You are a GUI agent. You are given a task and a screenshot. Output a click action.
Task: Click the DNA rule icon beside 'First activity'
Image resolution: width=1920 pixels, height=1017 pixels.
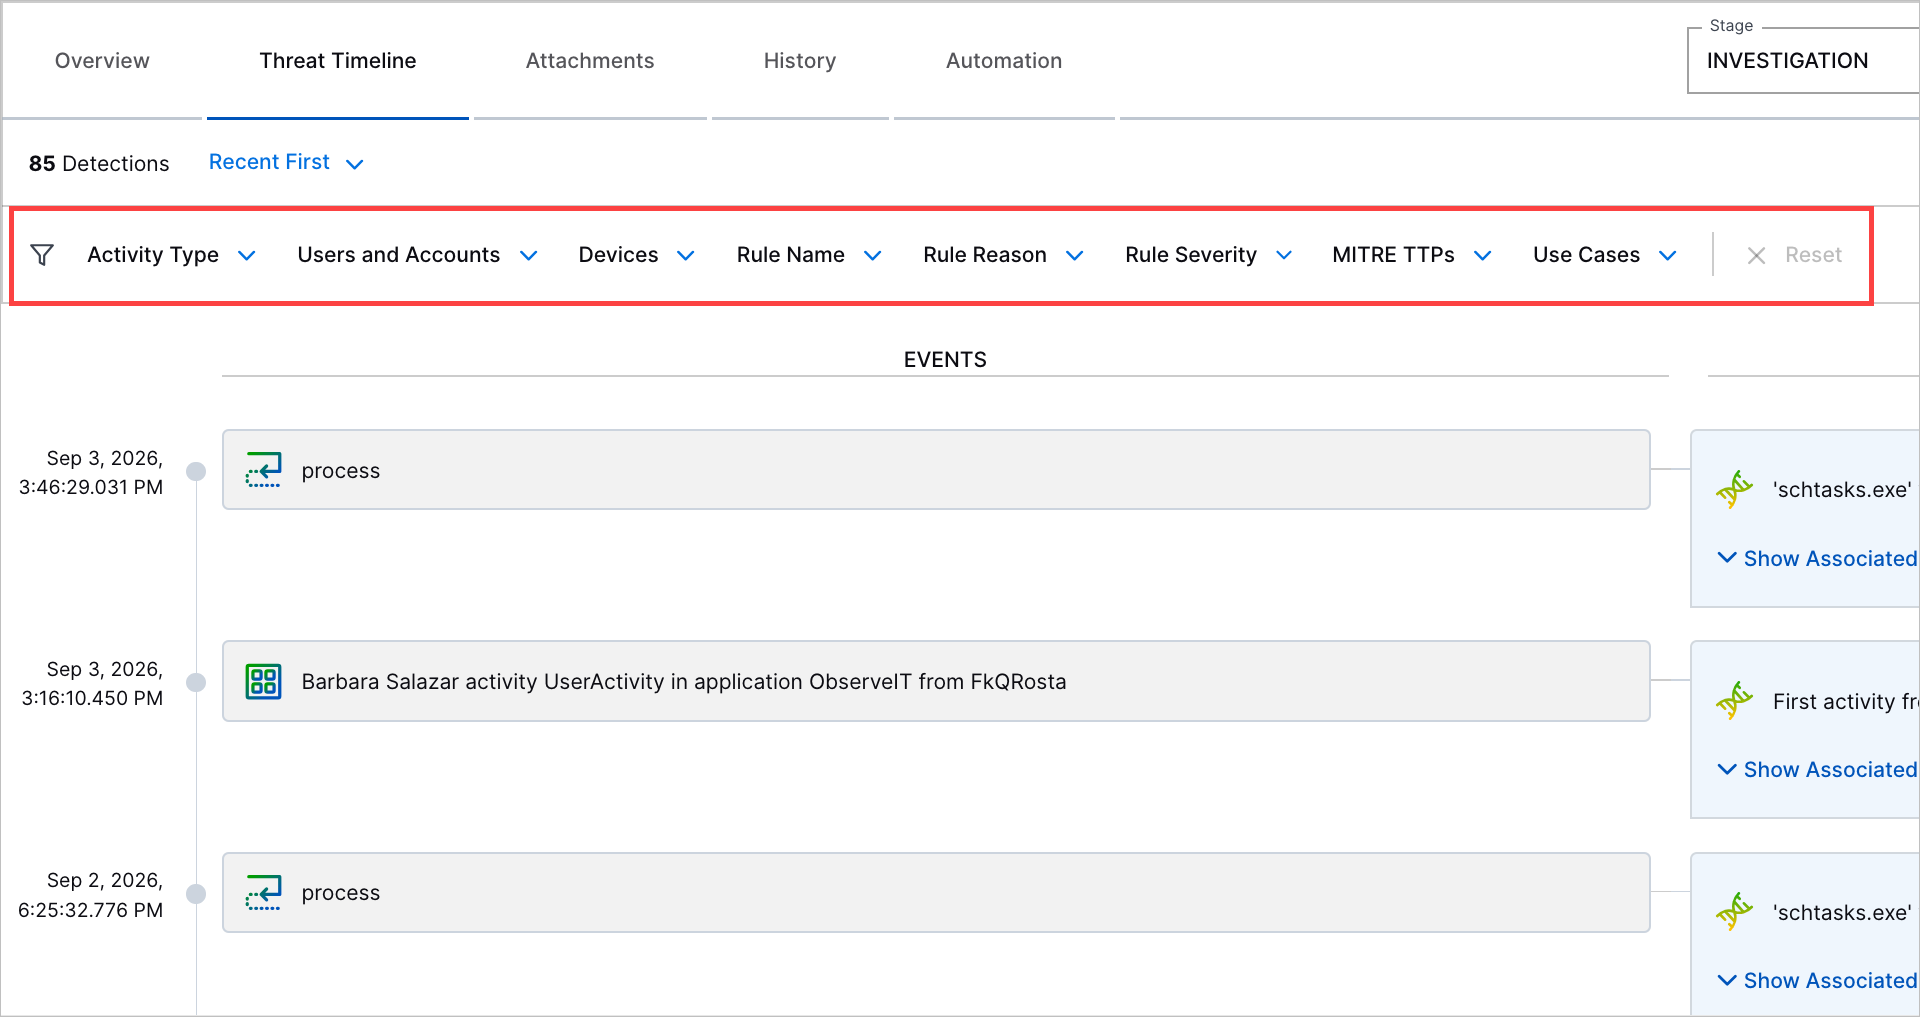coord(1735,701)
